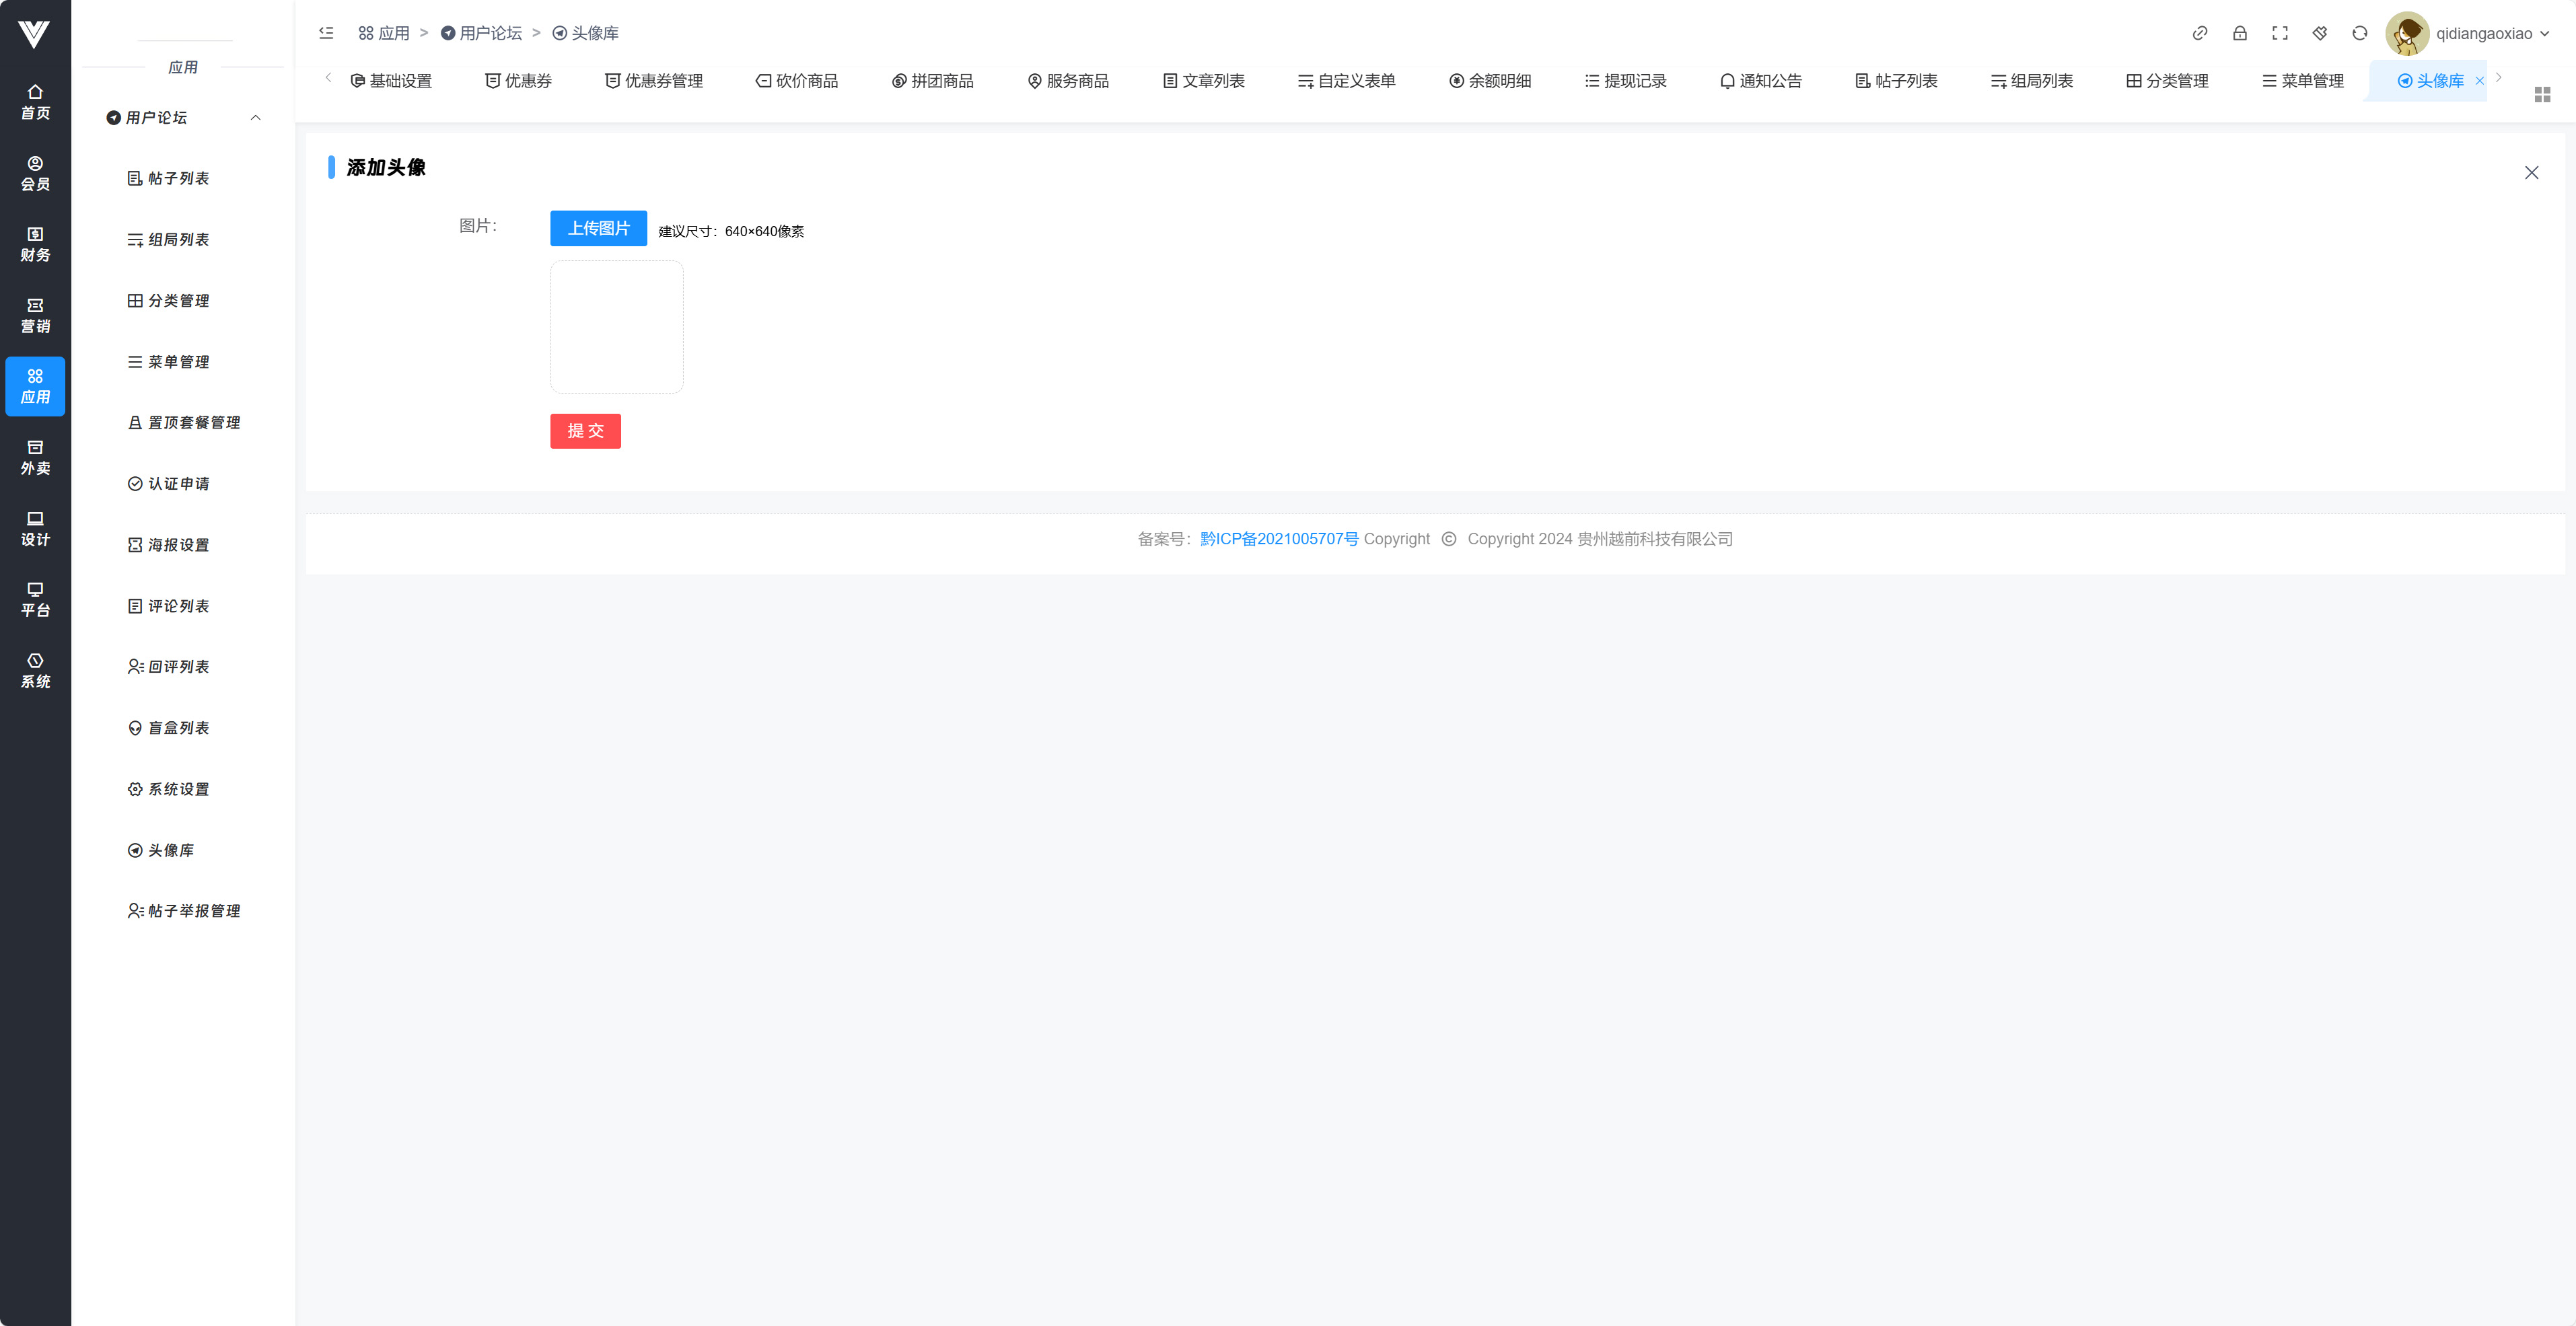Open the 首页 home sidebar icon
2576x1326 pixels.
pyautogui.click(x=35, y=101)
